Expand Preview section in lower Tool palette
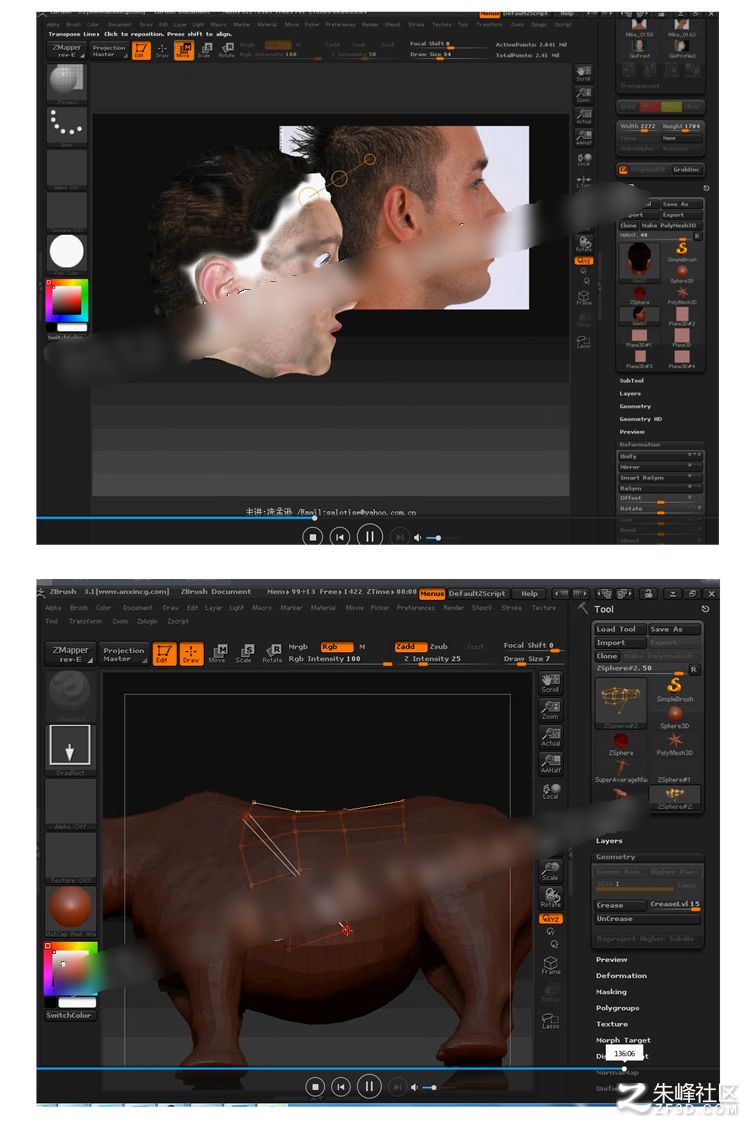This screenshot has width=750, height=1125. (x=611, y=960)
